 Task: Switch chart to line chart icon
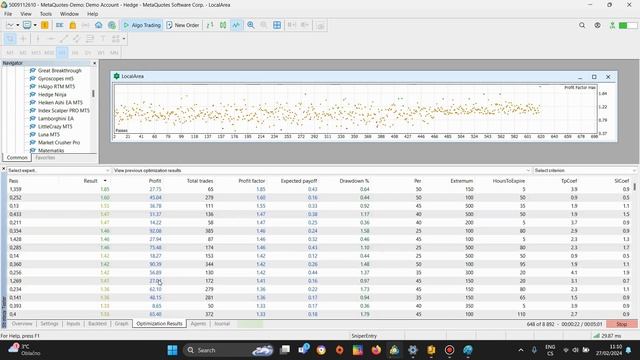coord(236,25)
